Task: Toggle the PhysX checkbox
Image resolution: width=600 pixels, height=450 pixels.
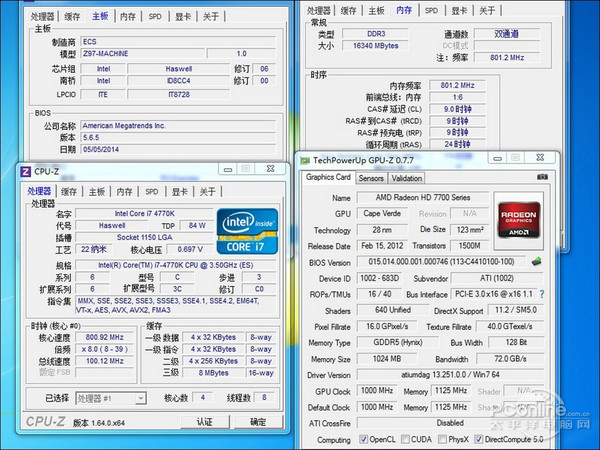Action: (450, 439)
